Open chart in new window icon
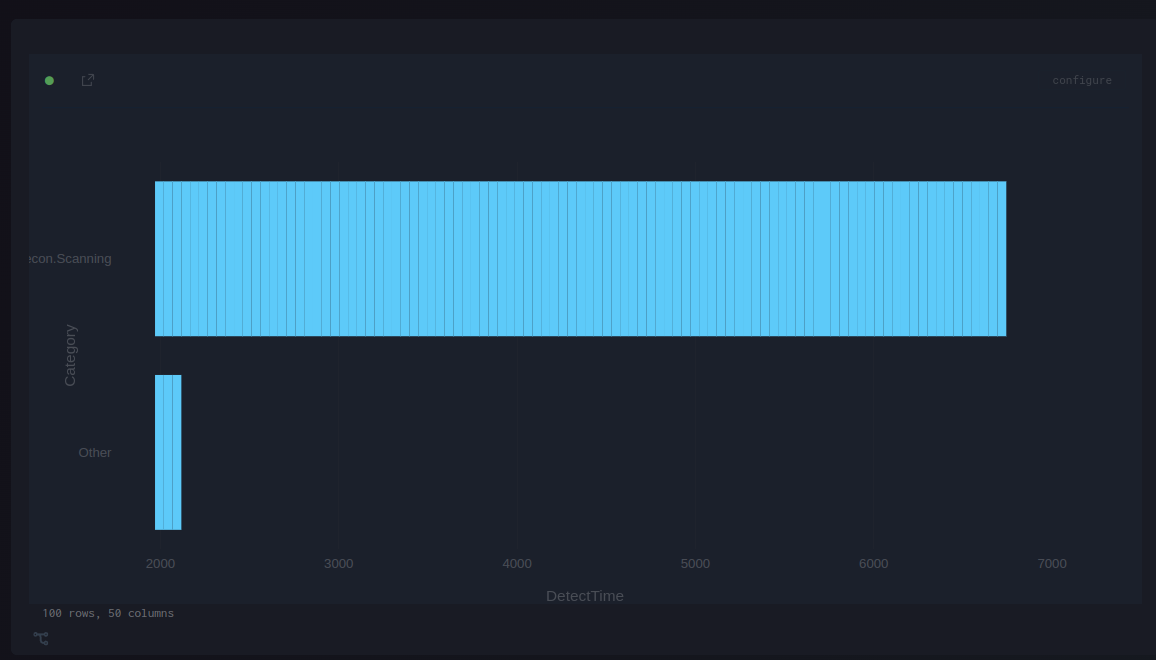This screenshot has width=1156, height=660. pyautogui.click(x=88, y=80)
